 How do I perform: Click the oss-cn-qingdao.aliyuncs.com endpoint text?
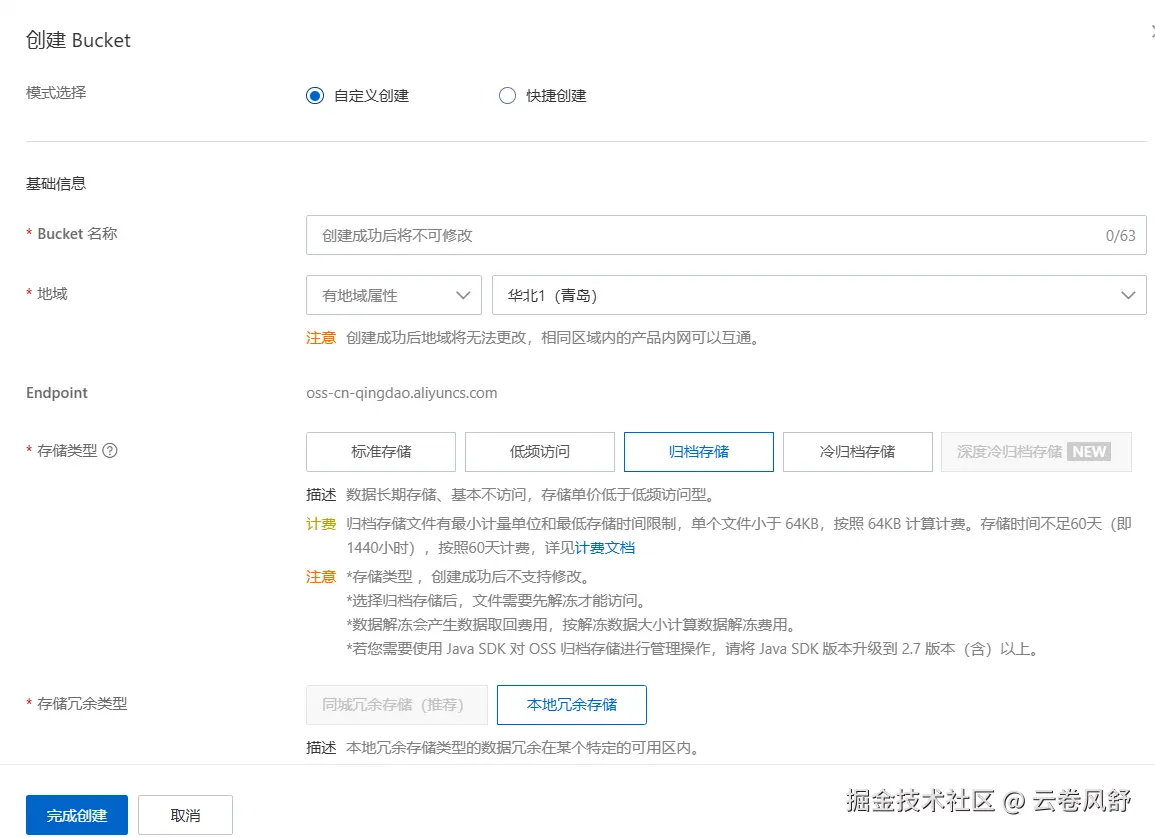[401, 393]
